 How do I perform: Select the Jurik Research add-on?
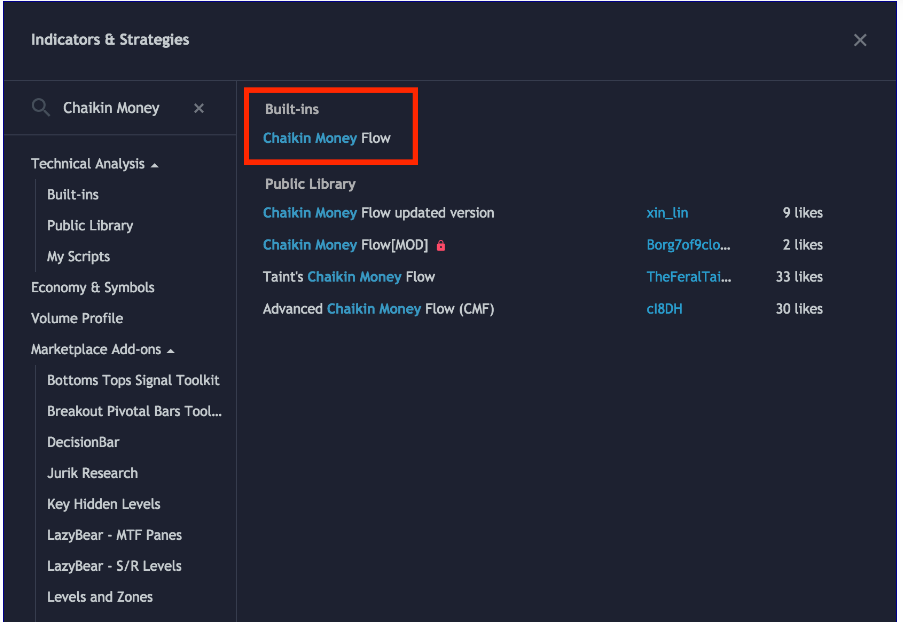[92, 474]
